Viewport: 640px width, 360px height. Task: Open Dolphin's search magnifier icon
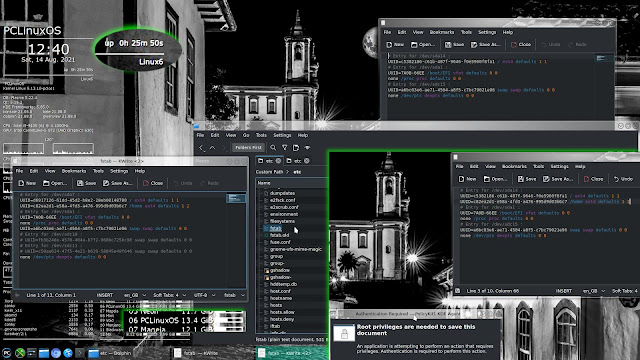click(273, 148)
